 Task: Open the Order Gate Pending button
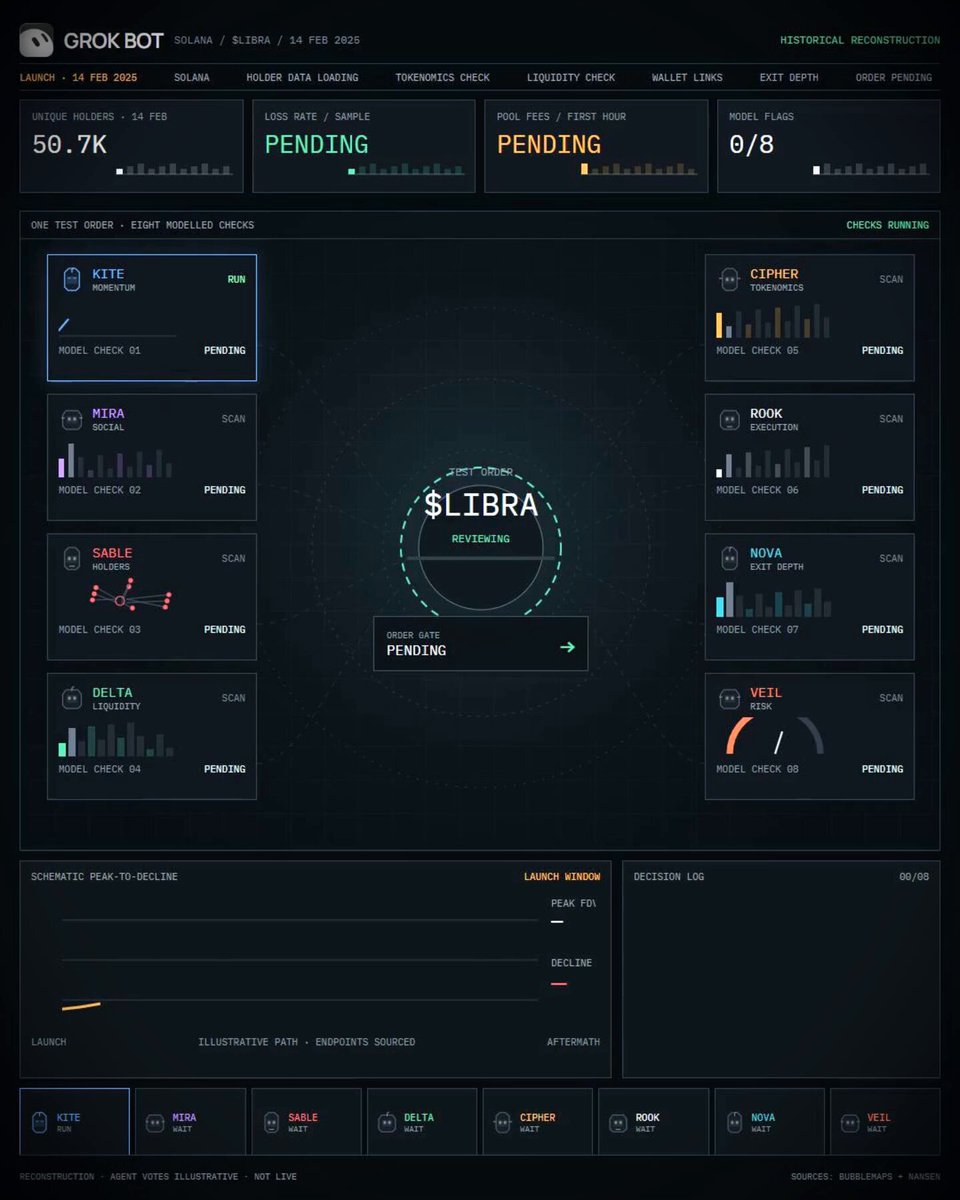point(481,643)
